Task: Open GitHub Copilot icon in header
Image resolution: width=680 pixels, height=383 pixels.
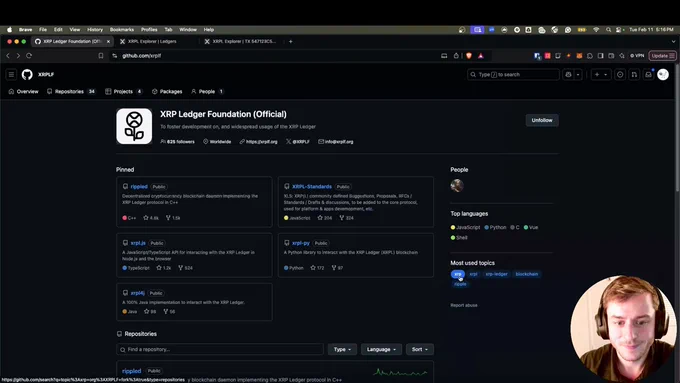Action: pos(568,75)
